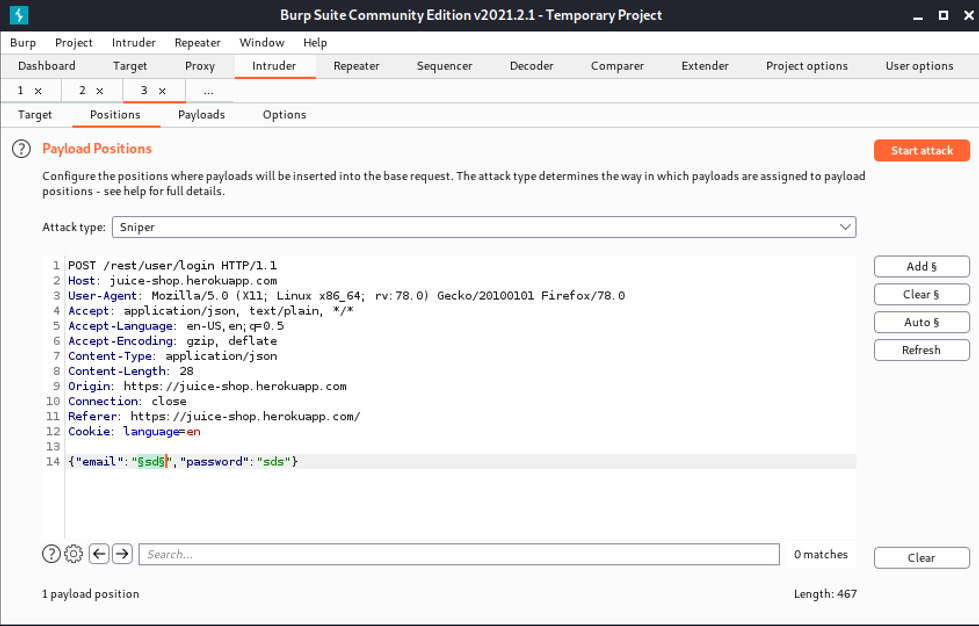Click the §sd§ payload marker in email
Screen dimensions: 979x626
[151, 462]
